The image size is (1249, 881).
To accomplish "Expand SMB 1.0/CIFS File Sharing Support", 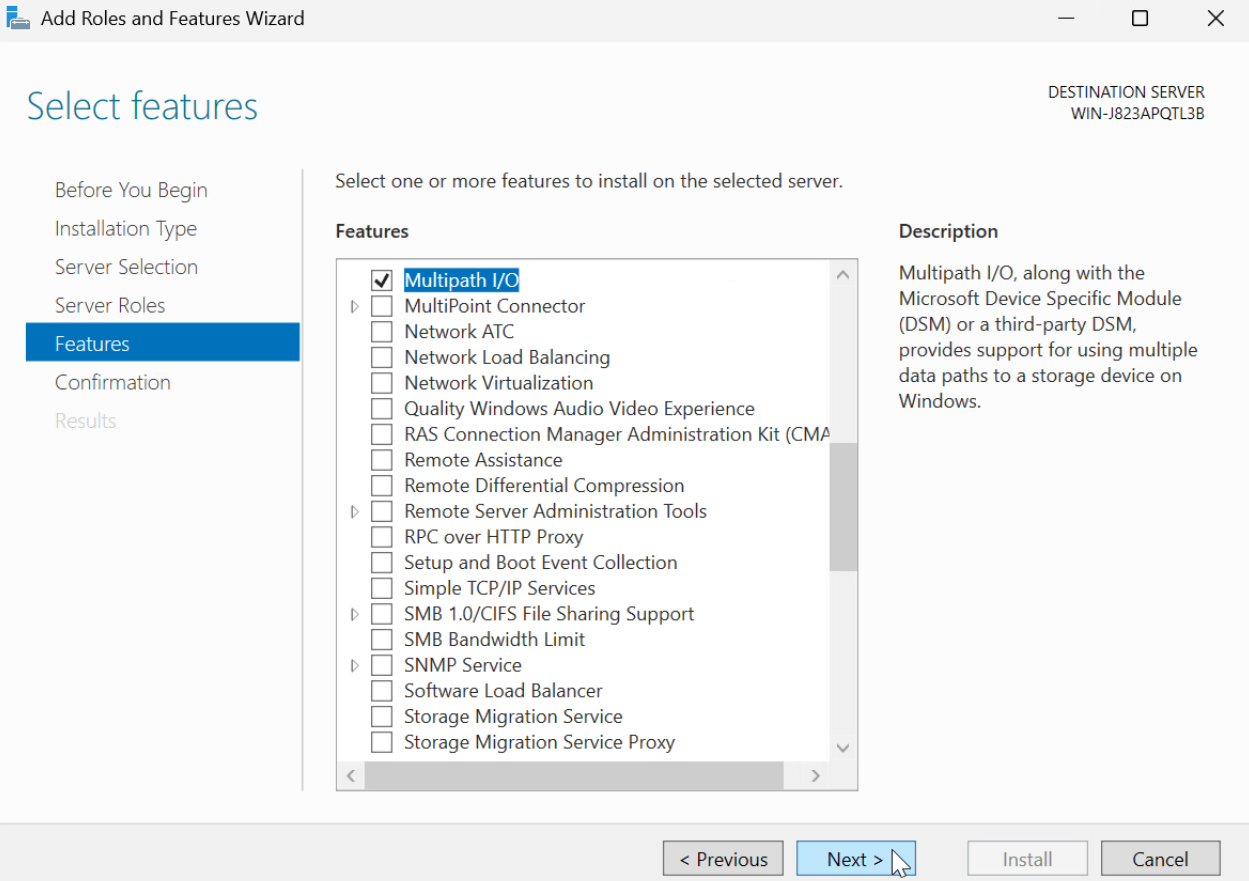I will pos(355,614).
